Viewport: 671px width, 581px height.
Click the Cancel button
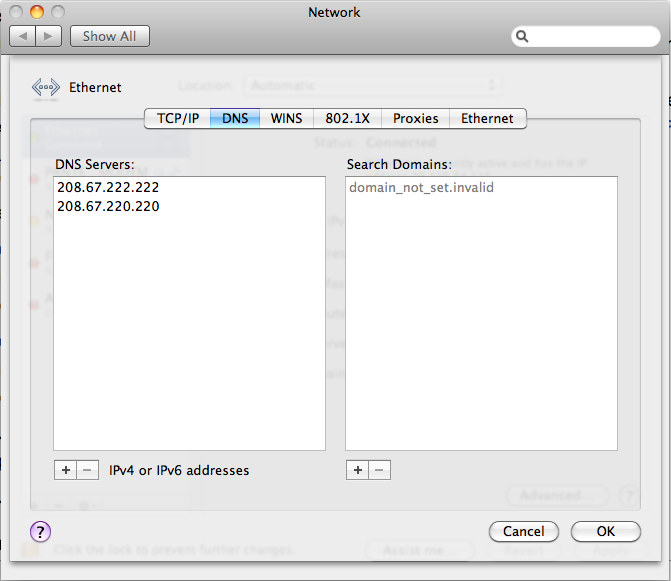tap(524, 531)
